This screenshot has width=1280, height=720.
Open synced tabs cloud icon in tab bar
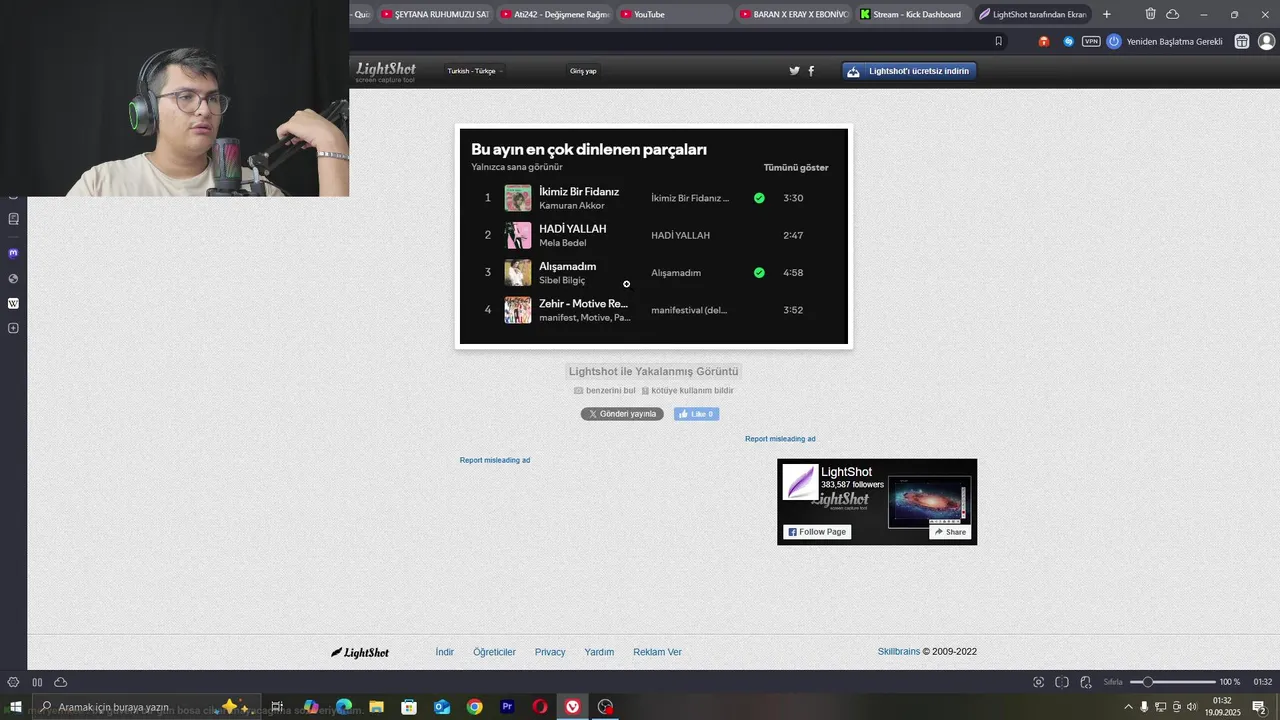pyautogui.click(x=1172, y=14)
